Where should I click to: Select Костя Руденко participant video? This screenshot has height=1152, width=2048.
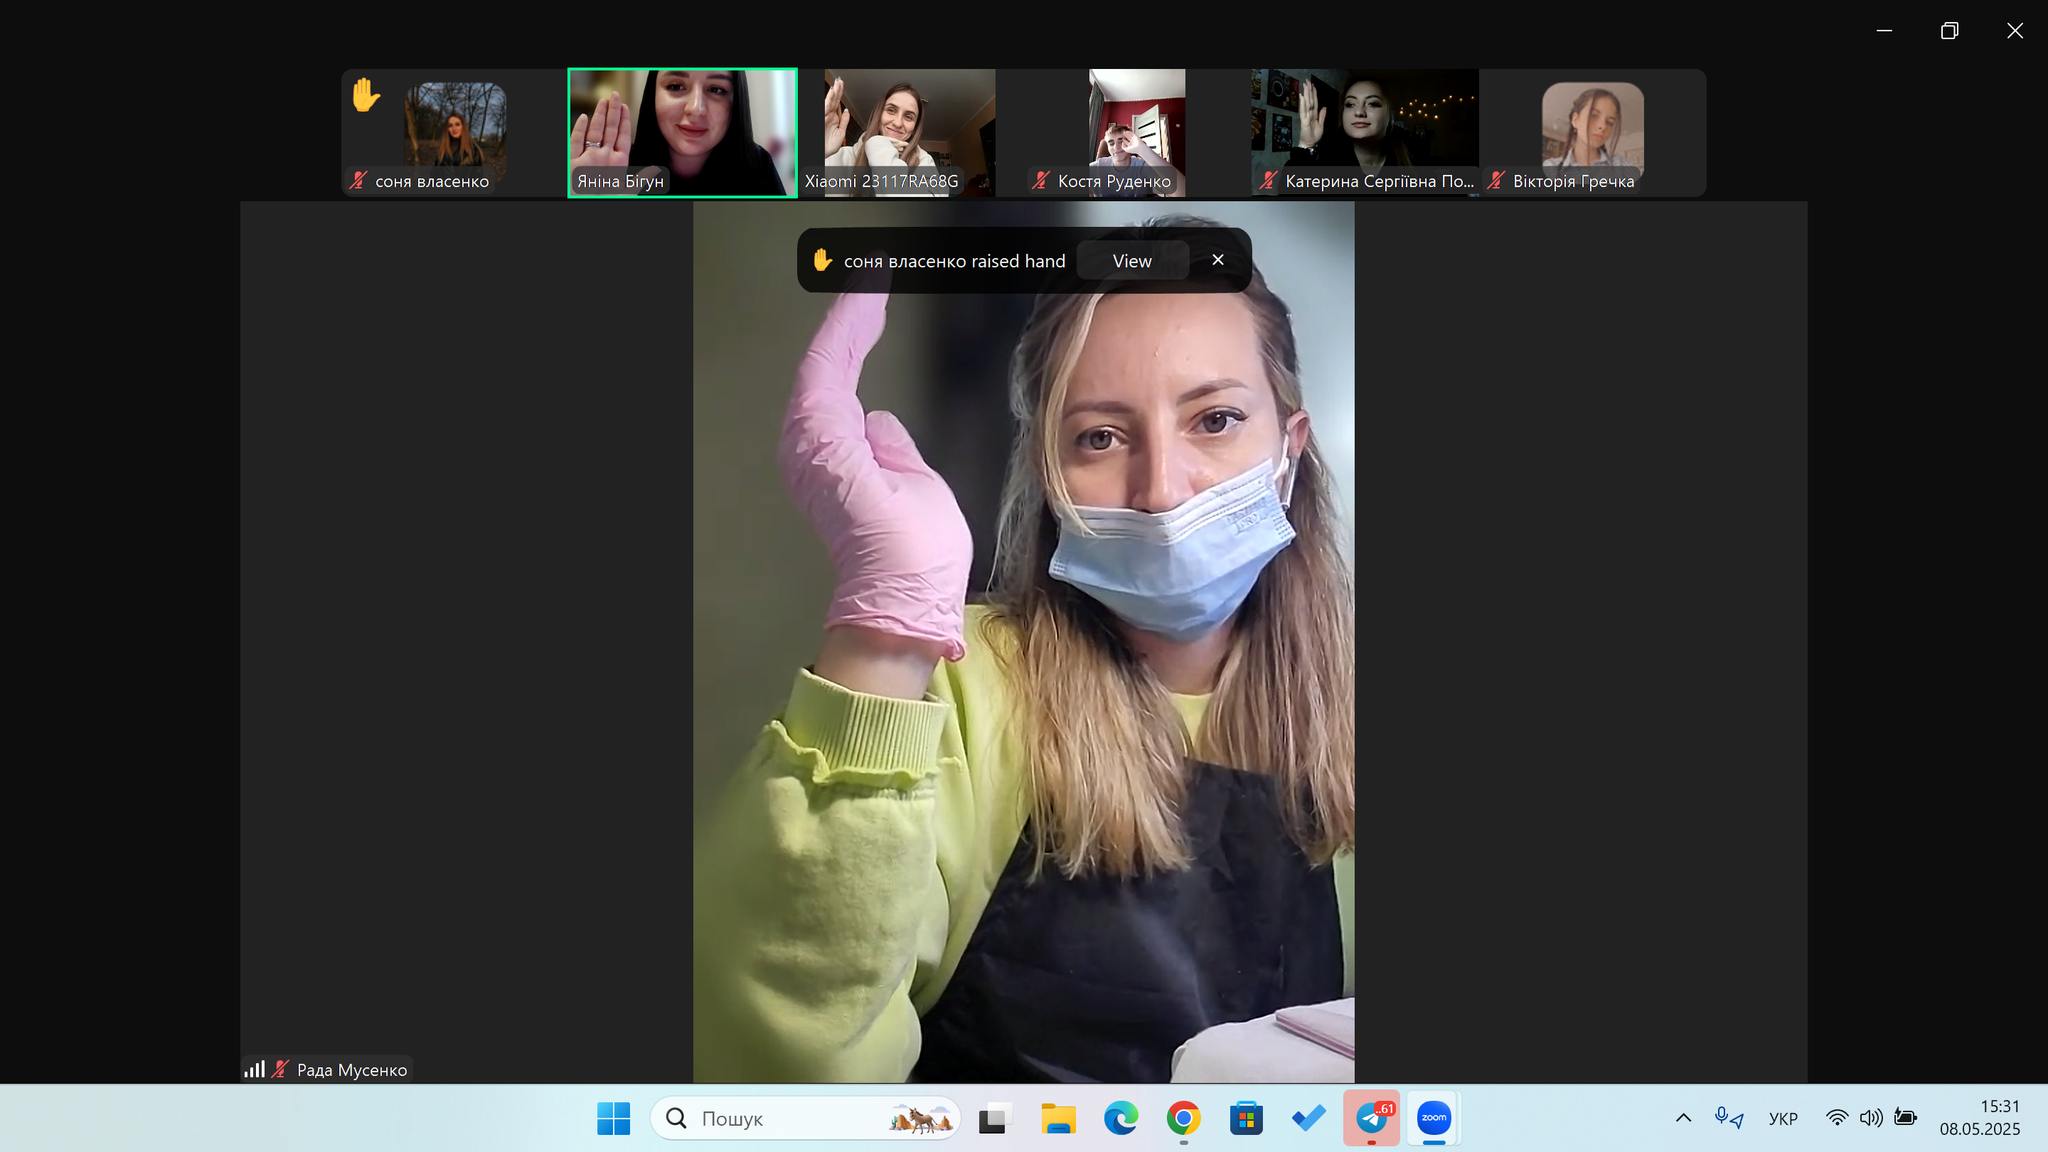pos(1136,132)
